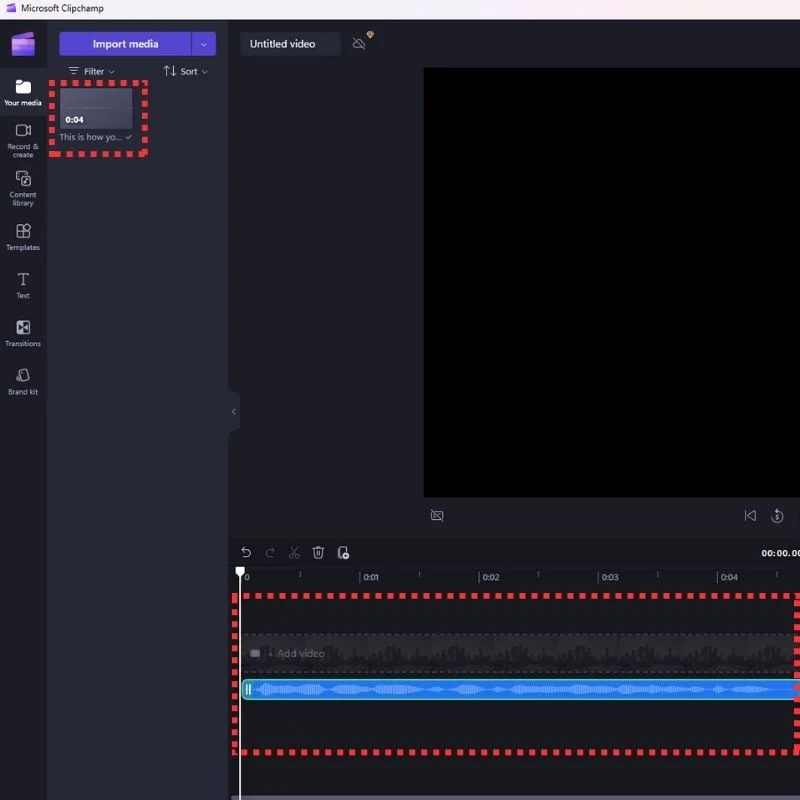Select the 0:04 media thumbnail
Screen dimensions: 800x800
click(x=96, y=108)
